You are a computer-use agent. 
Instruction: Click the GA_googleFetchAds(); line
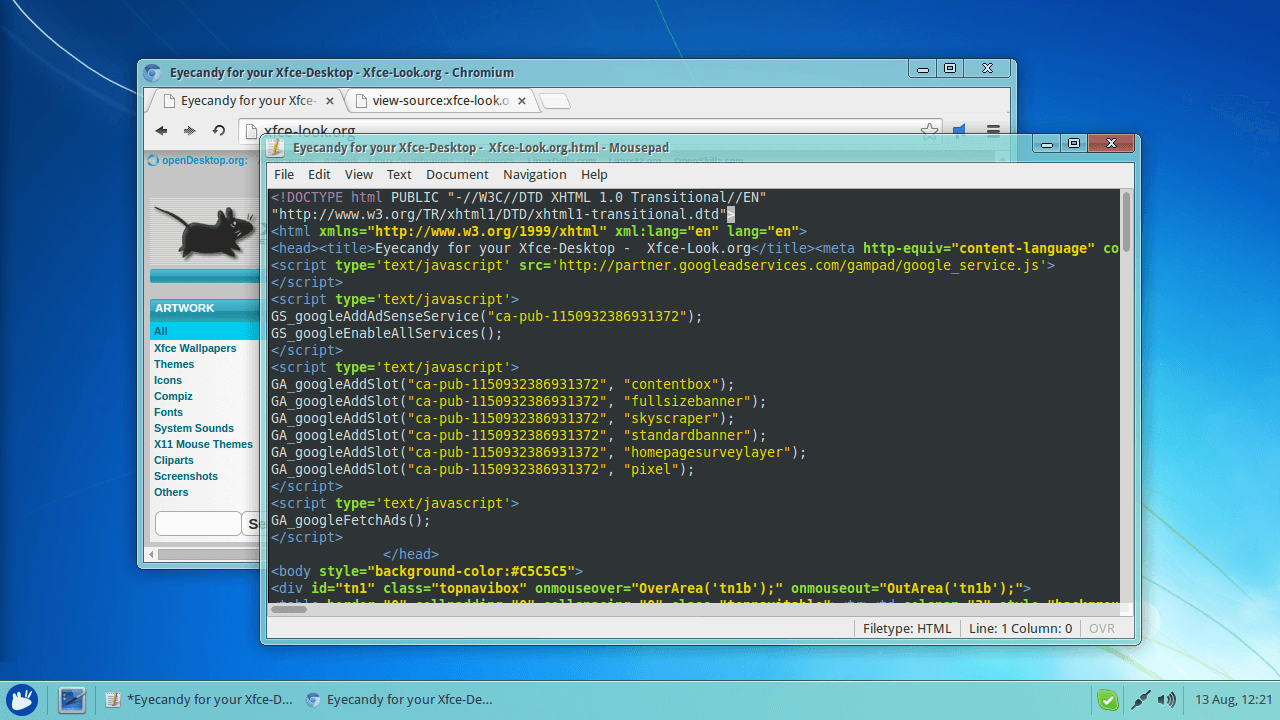click(350, 520)
